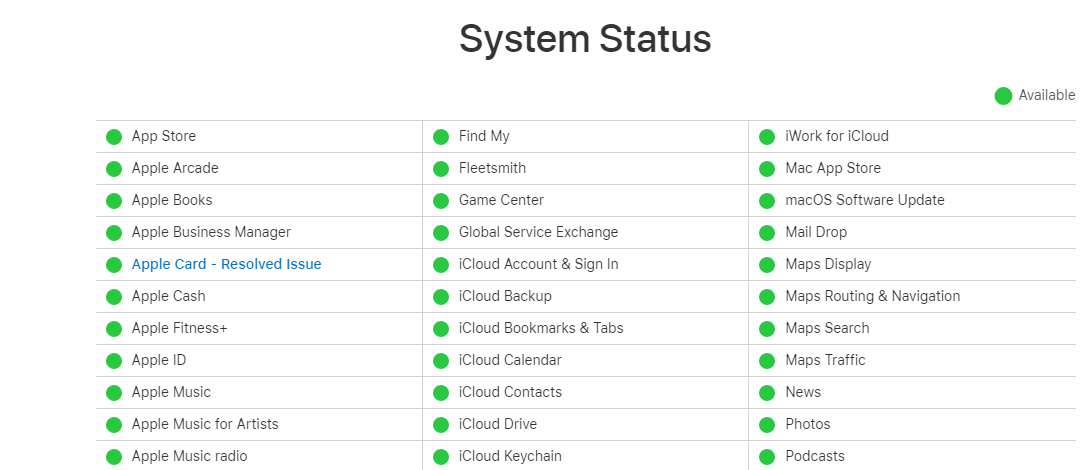The width and height of the screenshot is (1082, 470).
Task: Click the green status dot beside iCloud Backup
Action: point(441,297)
